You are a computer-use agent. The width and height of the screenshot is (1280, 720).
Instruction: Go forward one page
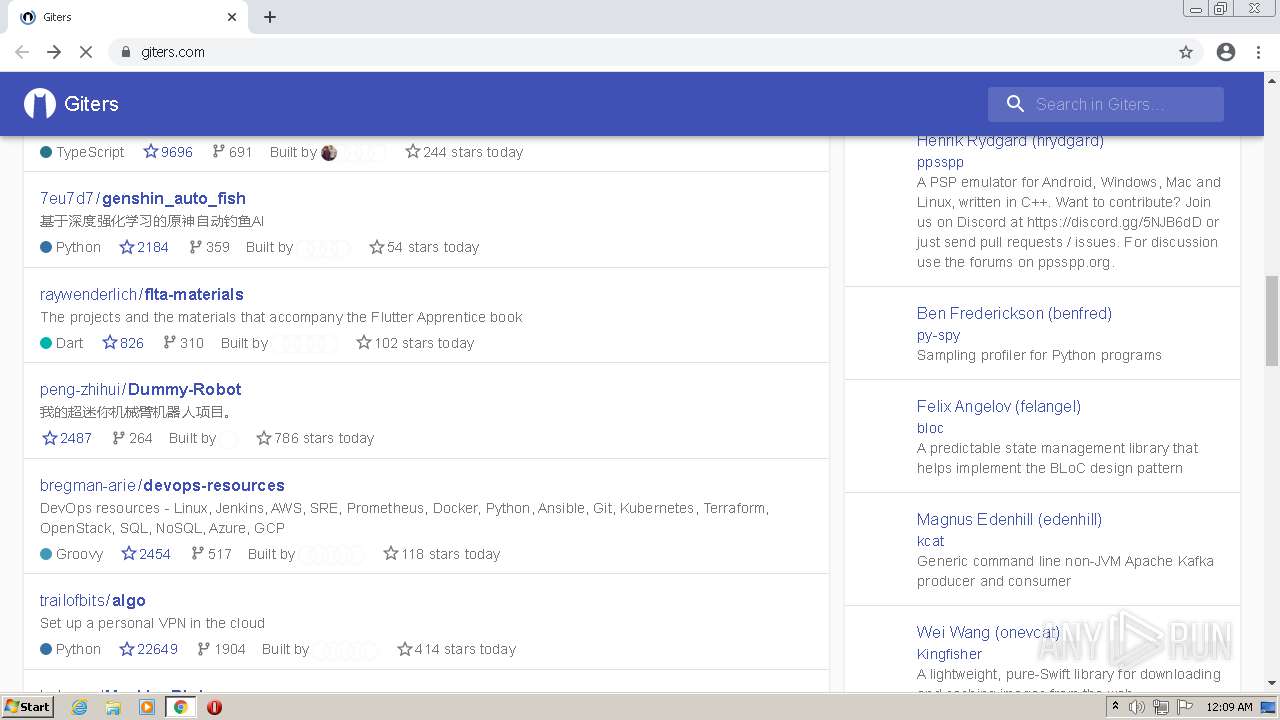coord(54,52)
